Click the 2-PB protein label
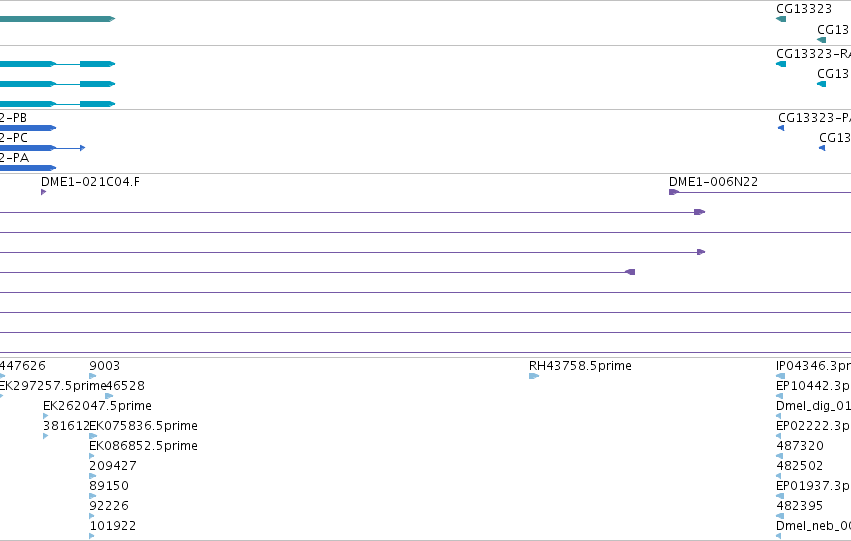Screen dimensions: 851x541 pos(13,118)
